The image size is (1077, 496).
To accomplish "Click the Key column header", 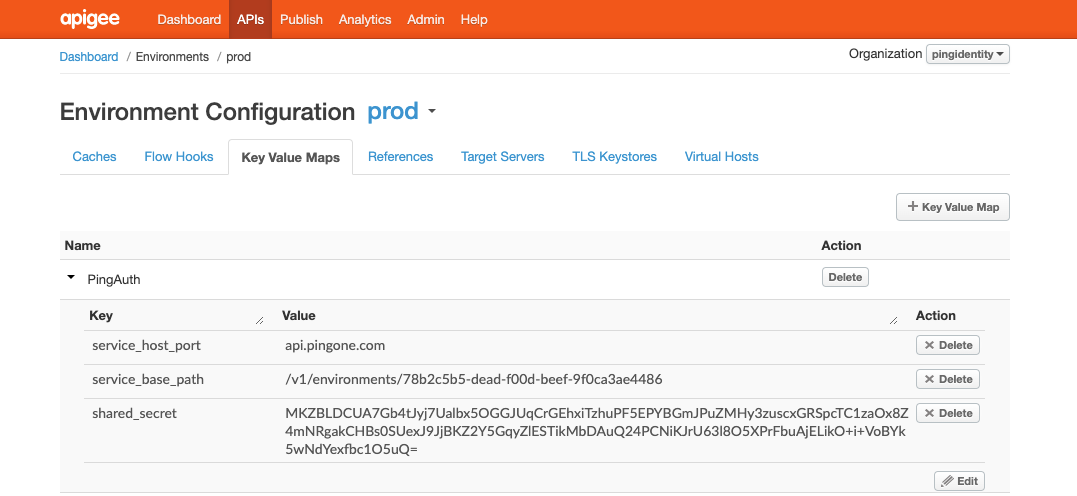I will [101, 315].
